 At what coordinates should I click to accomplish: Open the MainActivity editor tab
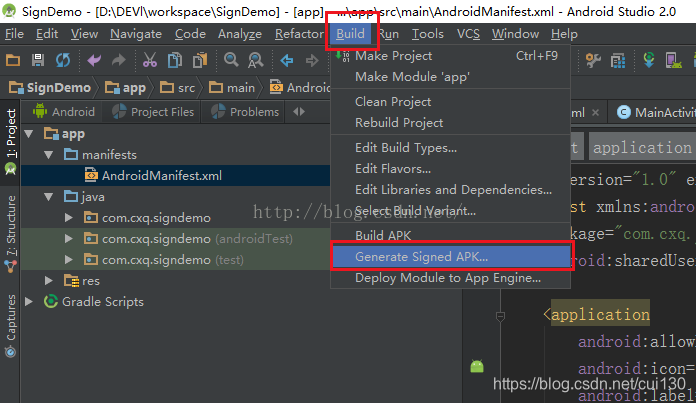point(656,112)
